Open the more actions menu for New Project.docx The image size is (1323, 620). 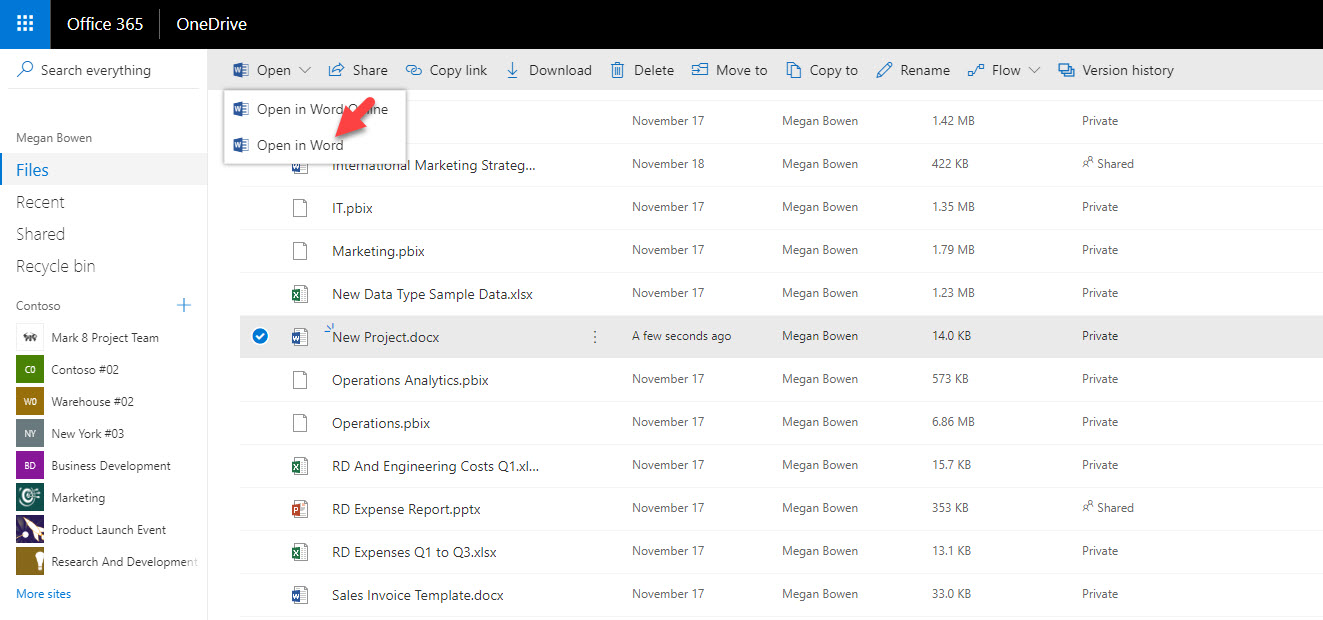pos(595,337)
